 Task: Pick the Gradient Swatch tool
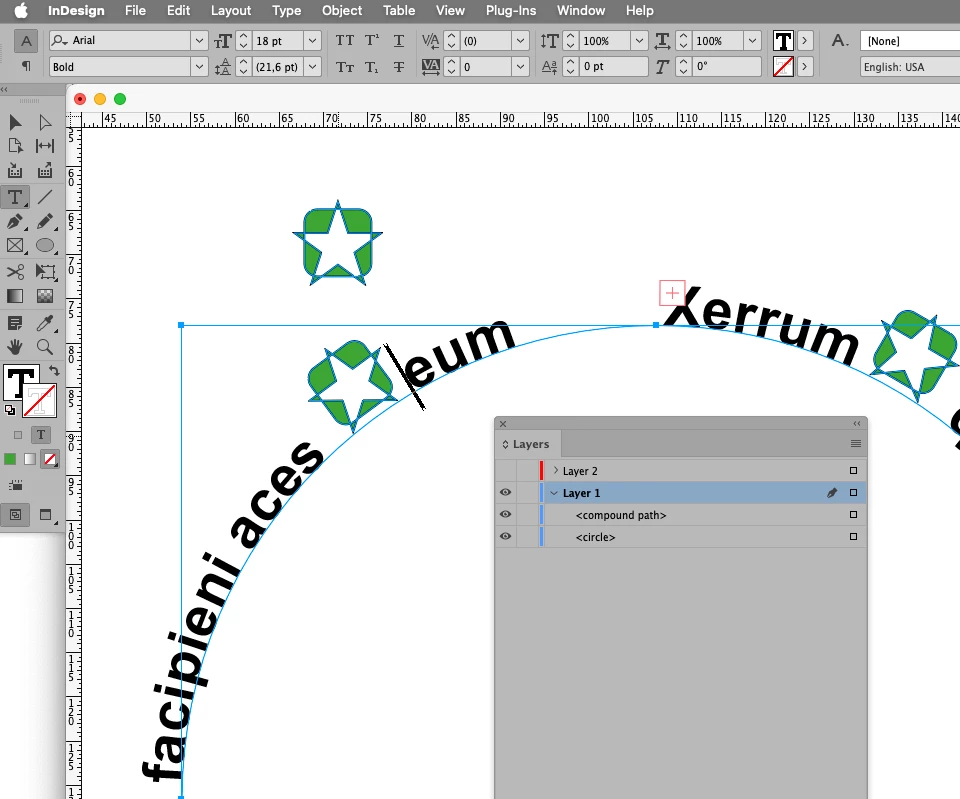point(15,296)
